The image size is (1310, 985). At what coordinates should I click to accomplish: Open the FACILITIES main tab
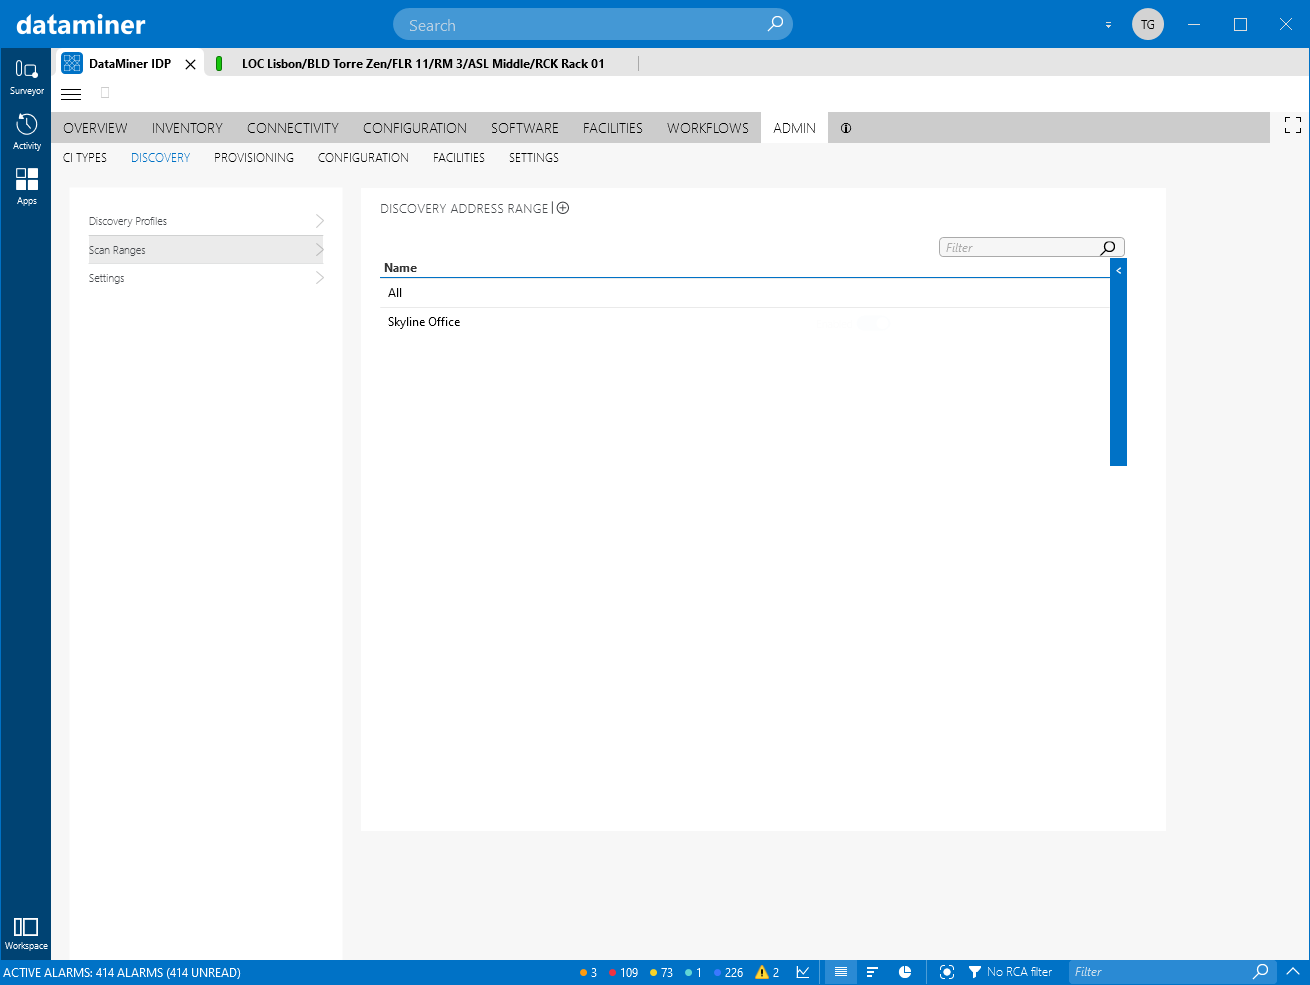[613, 128]
